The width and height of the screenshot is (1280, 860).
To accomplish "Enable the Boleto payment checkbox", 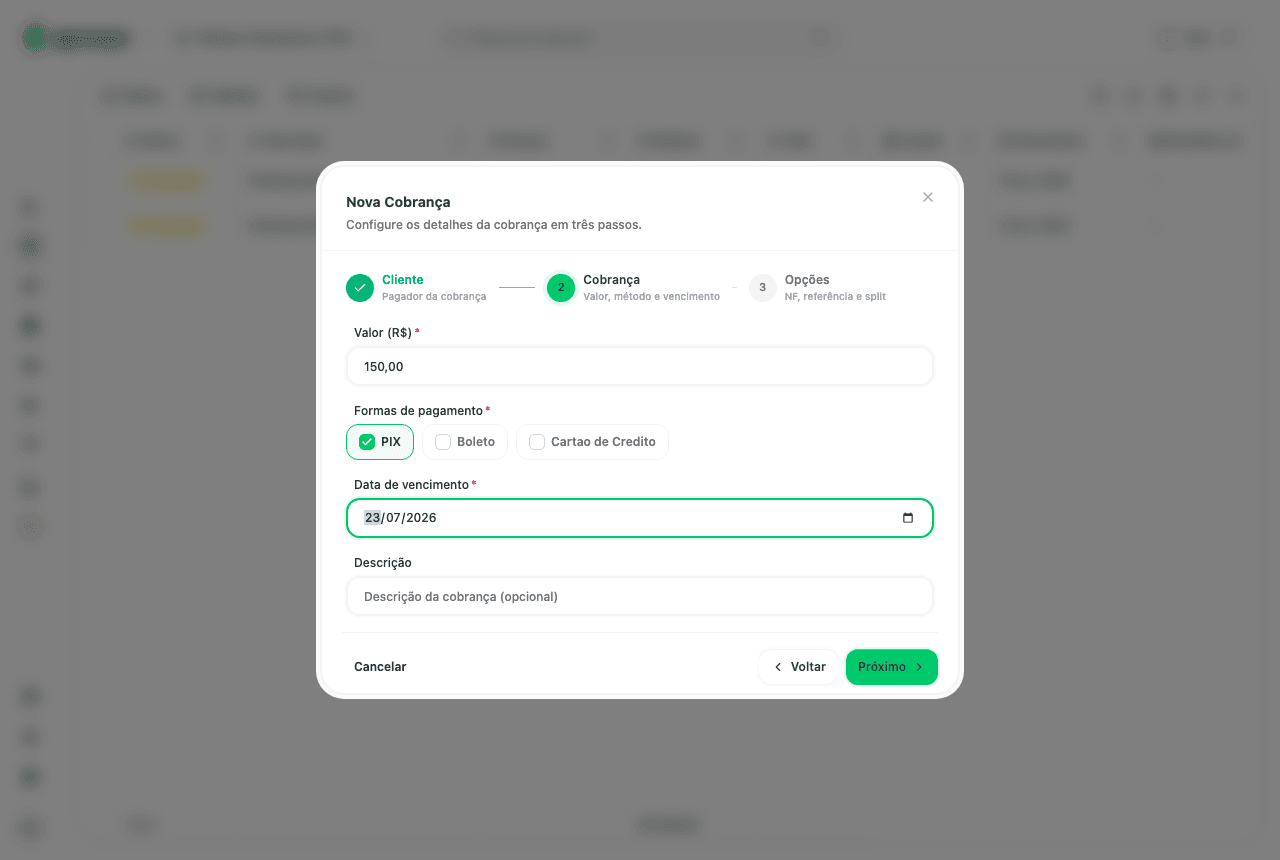I will (x=443, y=442).
